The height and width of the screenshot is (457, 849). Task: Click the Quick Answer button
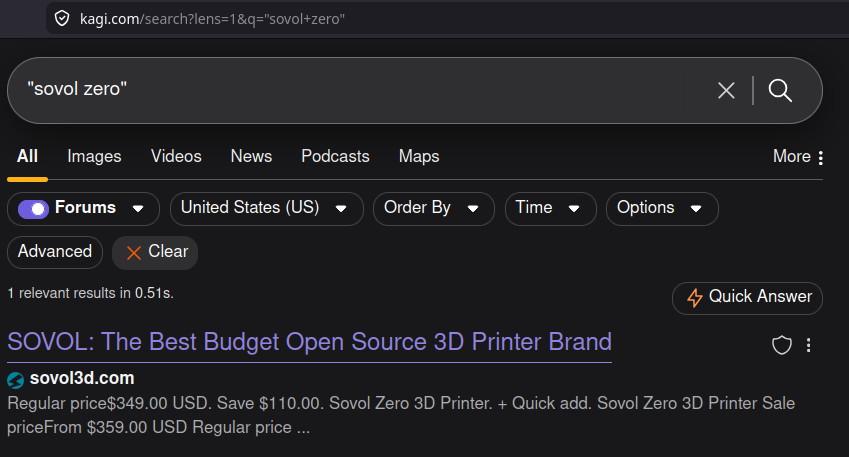(x=747, y=298)
